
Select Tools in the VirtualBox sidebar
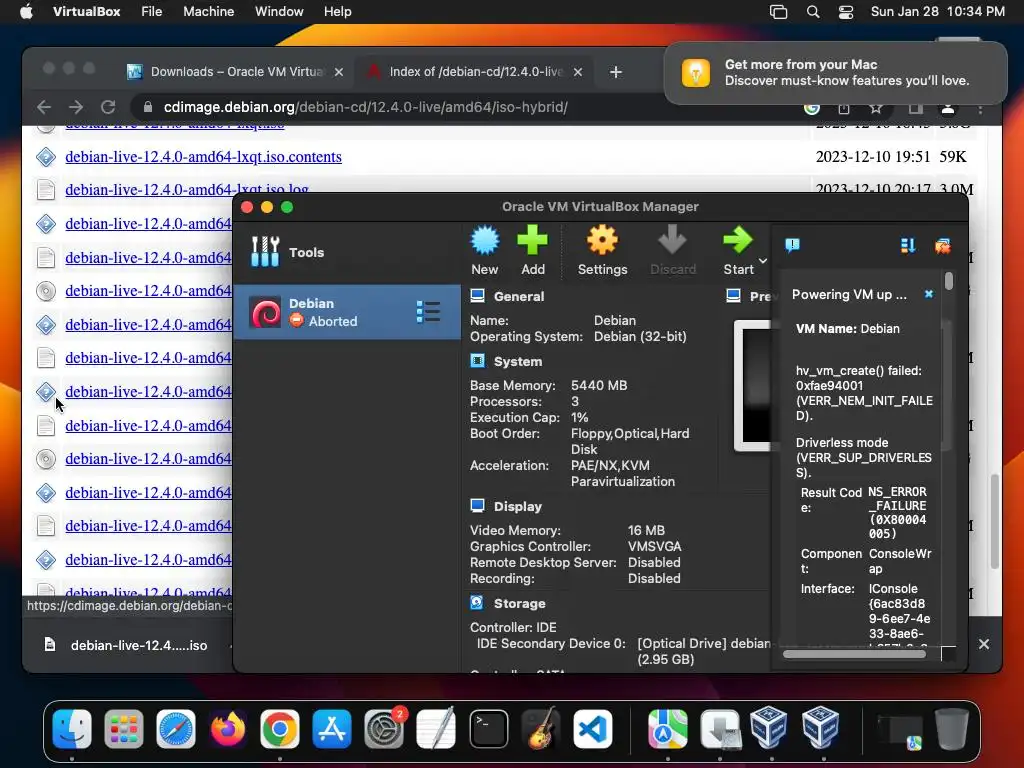coord(347,252)
